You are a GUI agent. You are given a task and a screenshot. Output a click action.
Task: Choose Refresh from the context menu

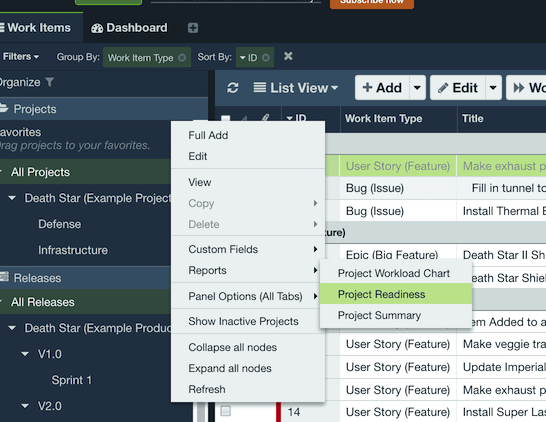click(248, 389)
